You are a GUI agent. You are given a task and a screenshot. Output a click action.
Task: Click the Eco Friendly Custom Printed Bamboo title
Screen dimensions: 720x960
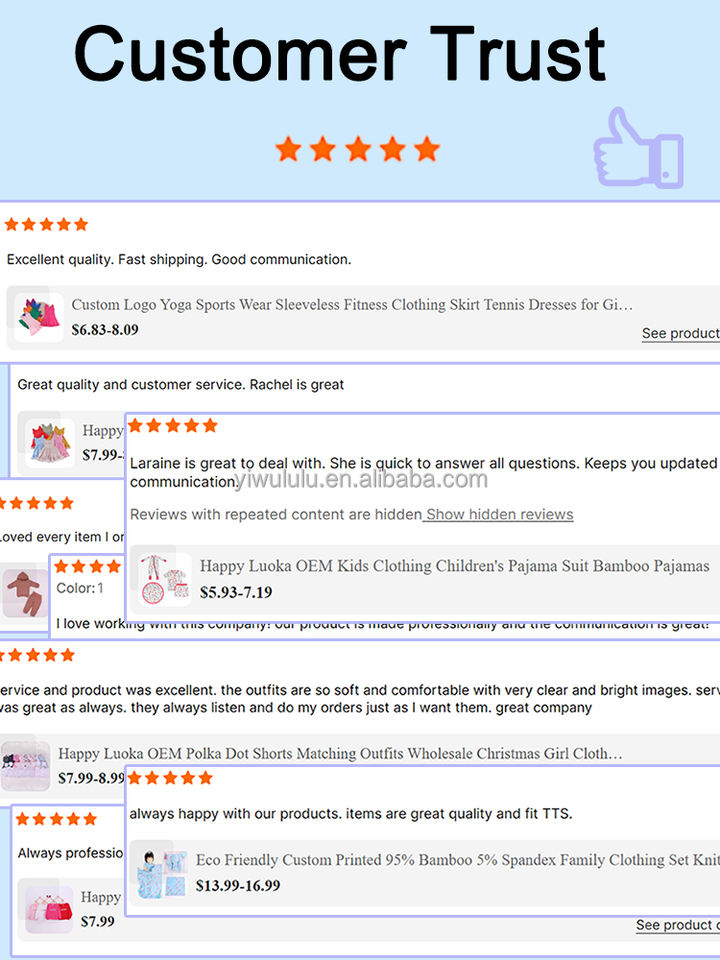[457, 860]
